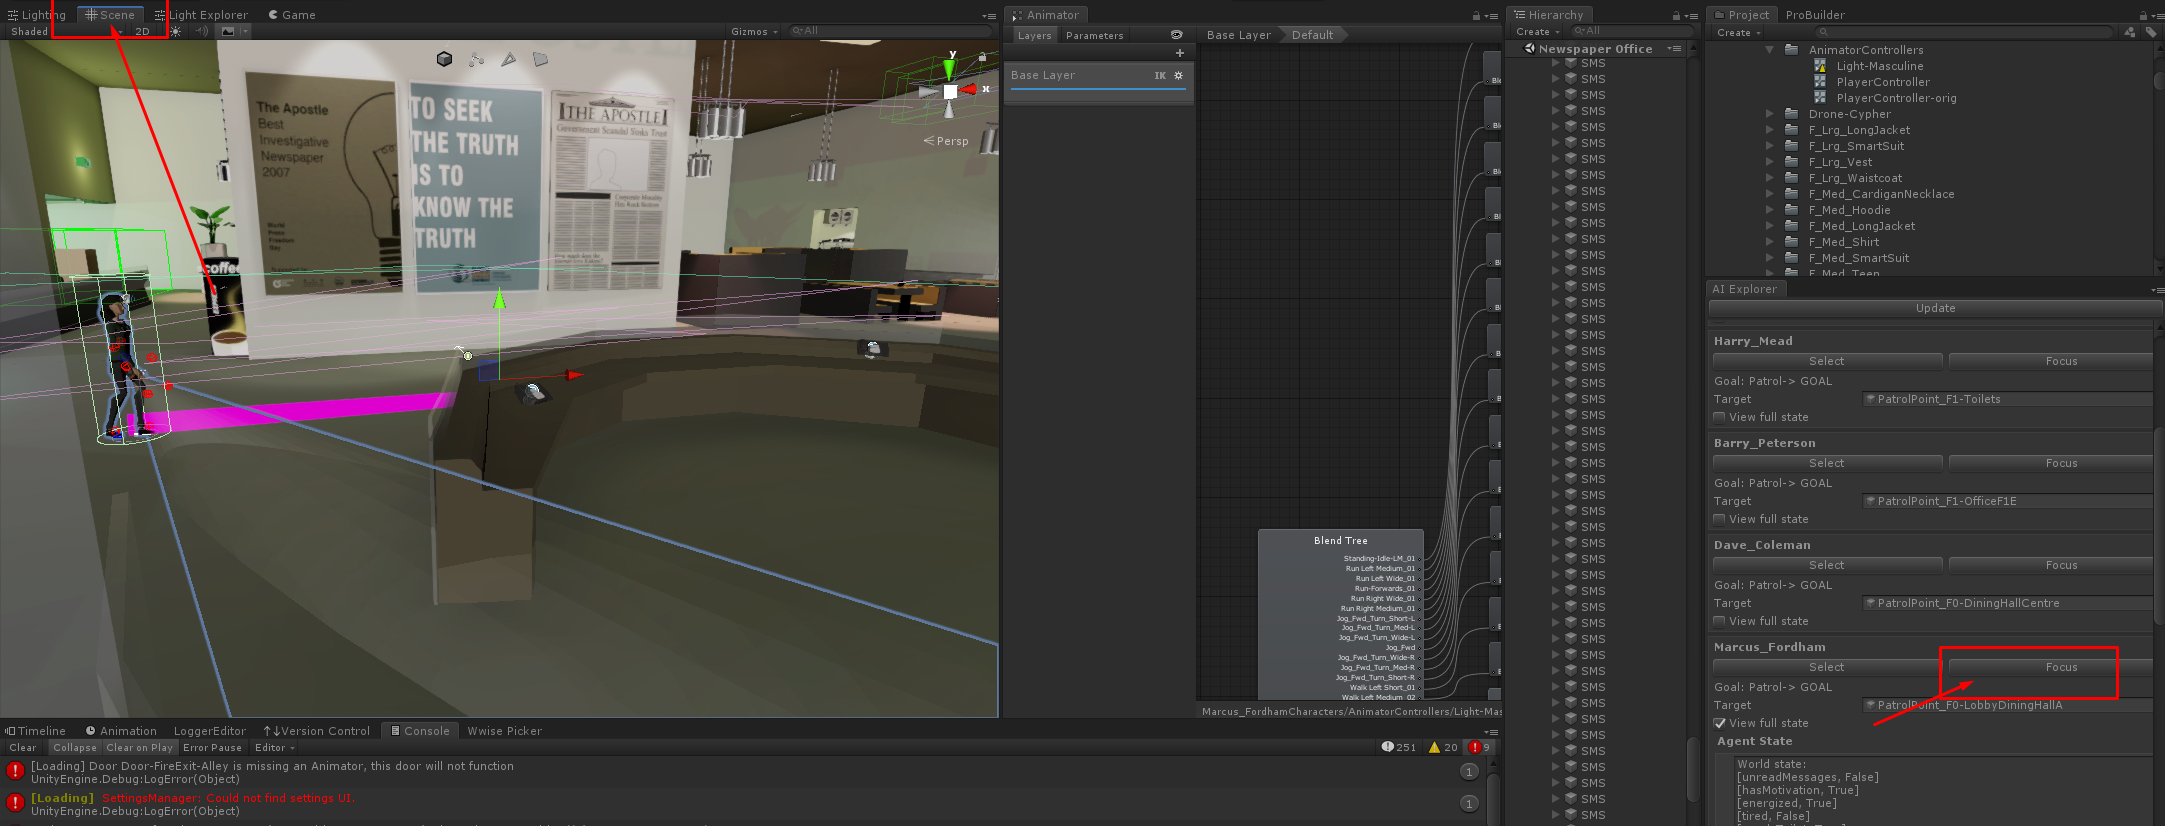Open Wwise Picker tab

pos(504,731)
